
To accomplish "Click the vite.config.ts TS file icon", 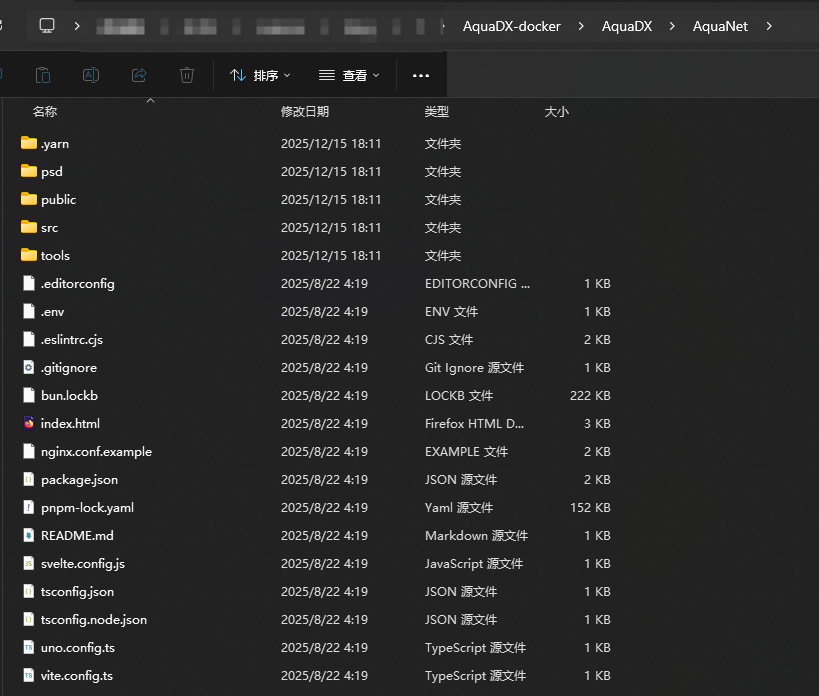I will coord(29,675).
